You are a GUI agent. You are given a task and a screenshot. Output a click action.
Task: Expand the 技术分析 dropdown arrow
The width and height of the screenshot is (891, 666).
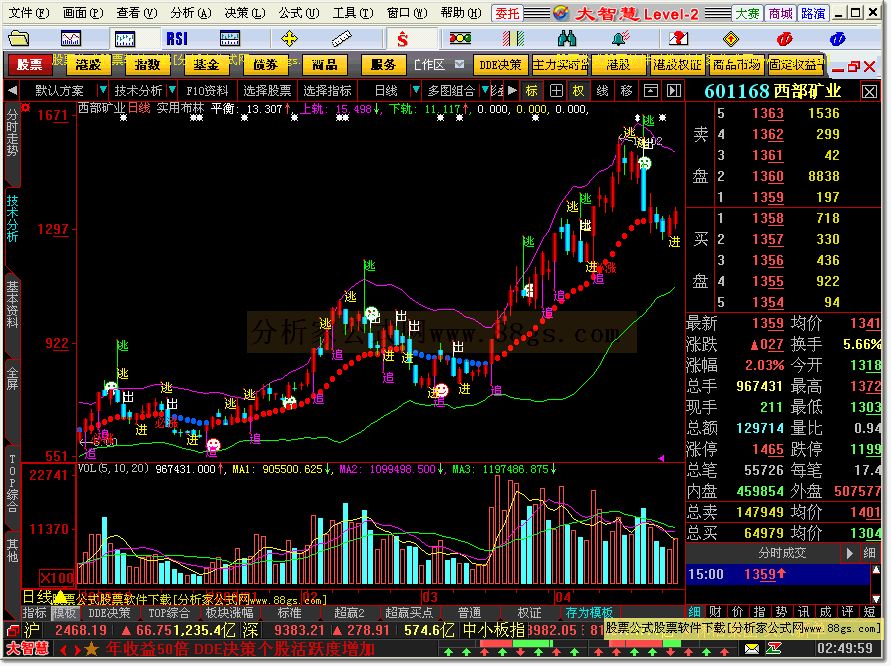tap(172, 90)
